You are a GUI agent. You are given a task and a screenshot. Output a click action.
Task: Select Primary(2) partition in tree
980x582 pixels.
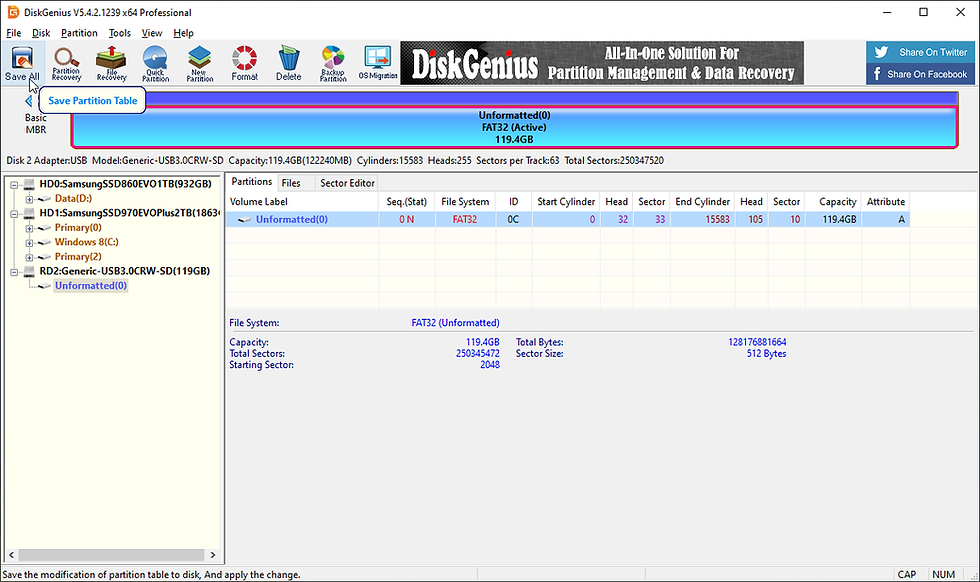(x=78, y=256)
